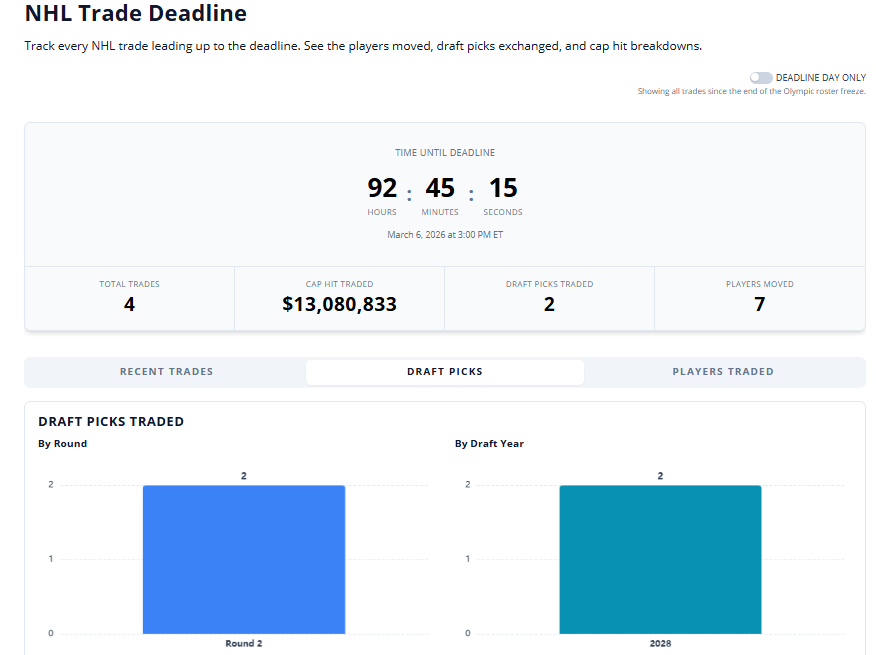
Task: Click the 'By Round' chart title
Action: coord(62,444)
